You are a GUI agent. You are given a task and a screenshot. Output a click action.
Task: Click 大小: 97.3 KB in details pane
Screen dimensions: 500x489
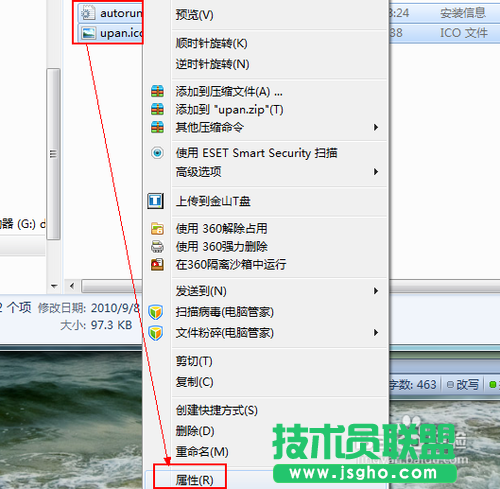[x=96, y=325]
